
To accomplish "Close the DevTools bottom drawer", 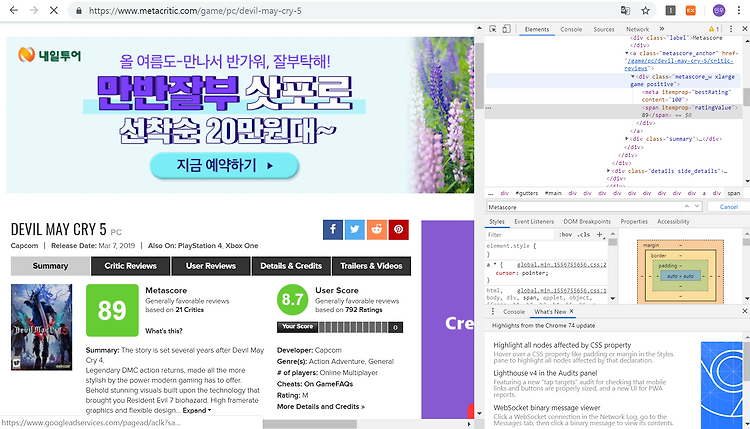I will 744,311.
